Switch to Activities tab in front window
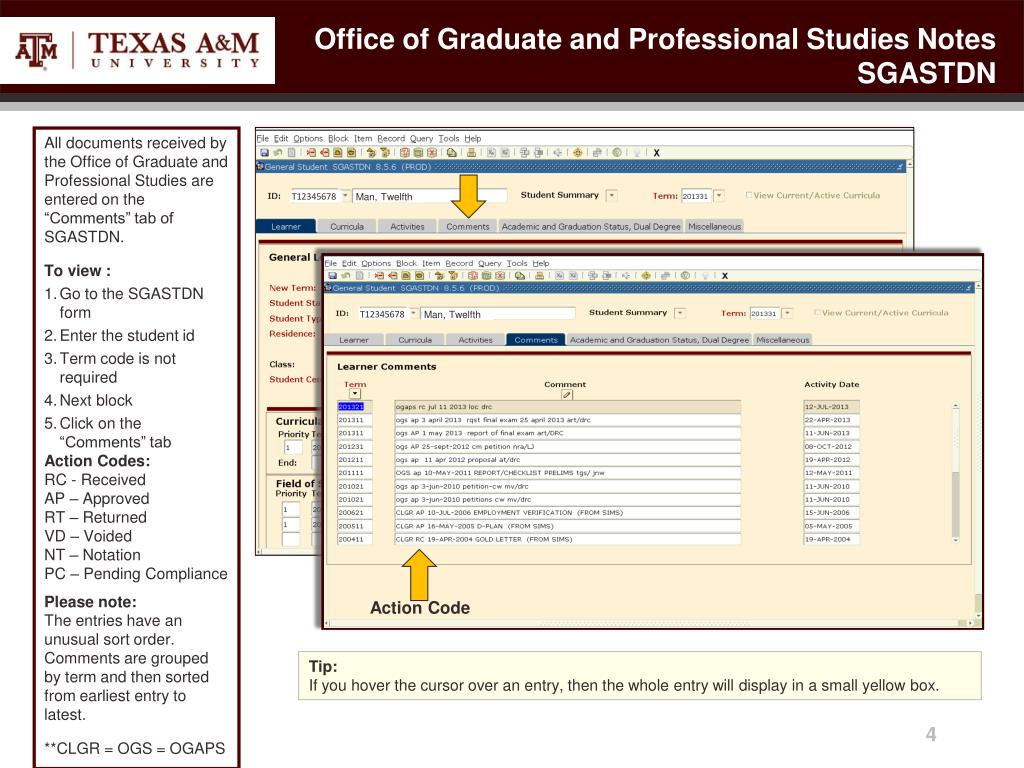 (x=475, y=340)
